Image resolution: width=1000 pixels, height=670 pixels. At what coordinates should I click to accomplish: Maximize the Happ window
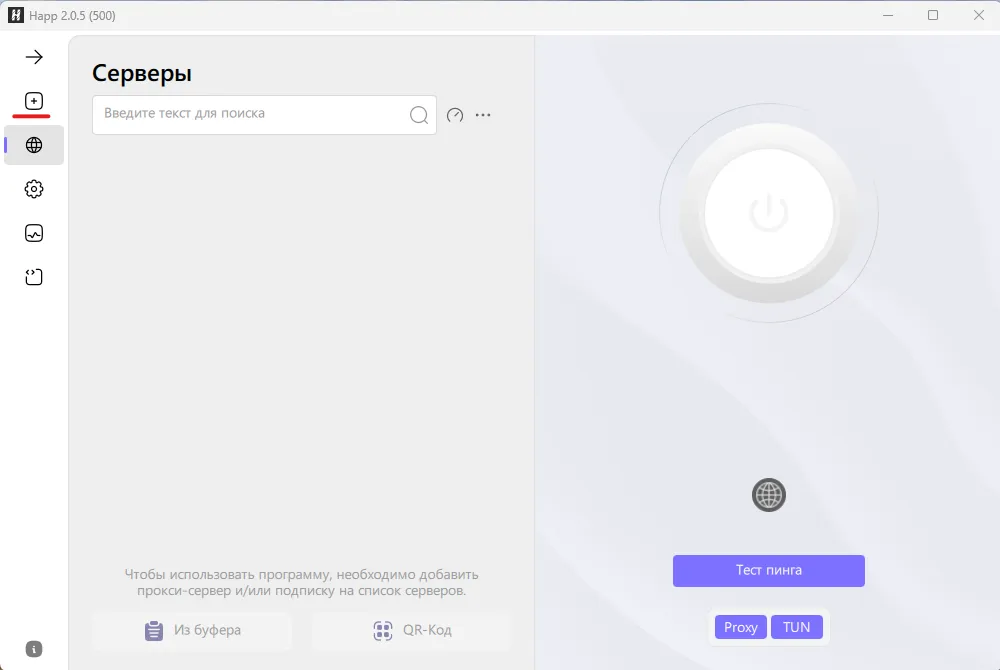[932, 15]
